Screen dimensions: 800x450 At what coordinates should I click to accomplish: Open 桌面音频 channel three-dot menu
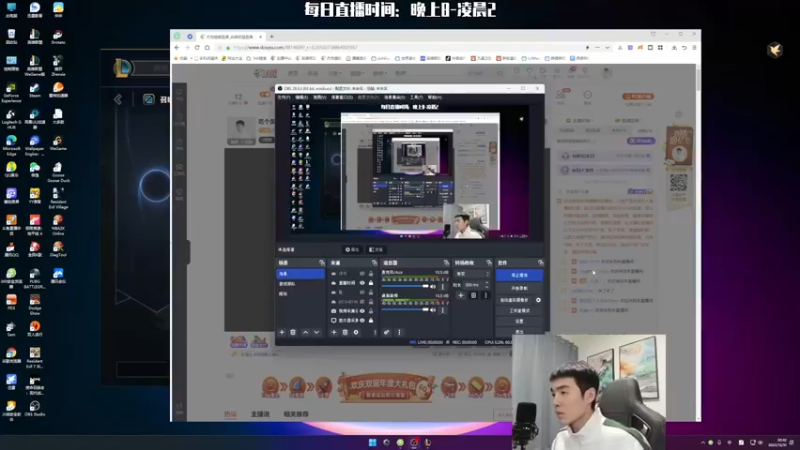click(442, 310)
